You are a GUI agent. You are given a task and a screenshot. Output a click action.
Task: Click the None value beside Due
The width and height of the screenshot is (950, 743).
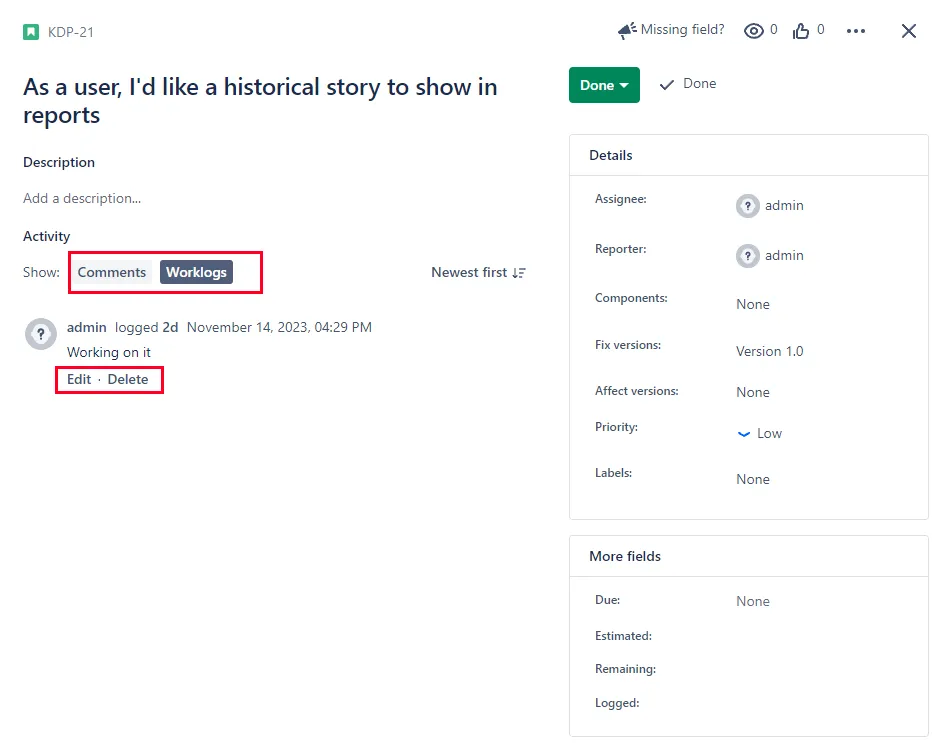[753, 601]
